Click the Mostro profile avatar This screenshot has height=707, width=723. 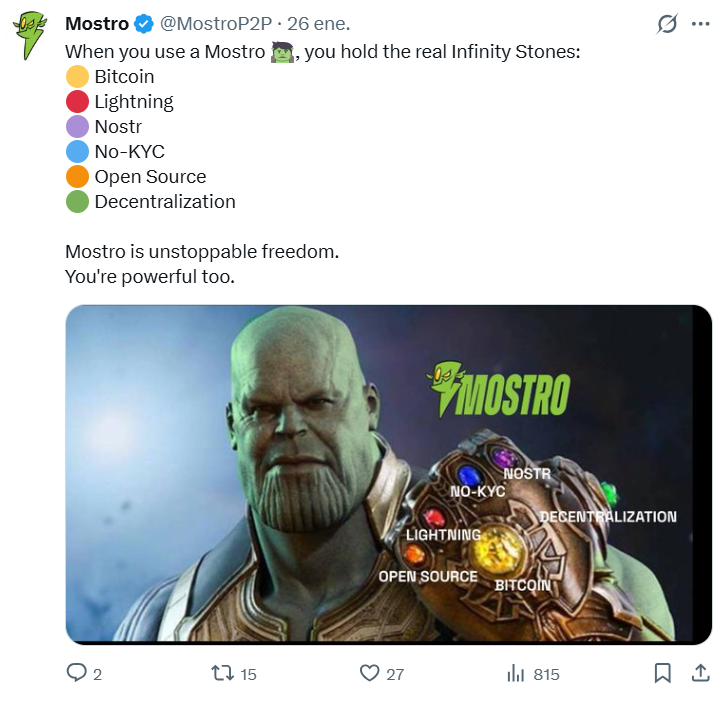32,36
